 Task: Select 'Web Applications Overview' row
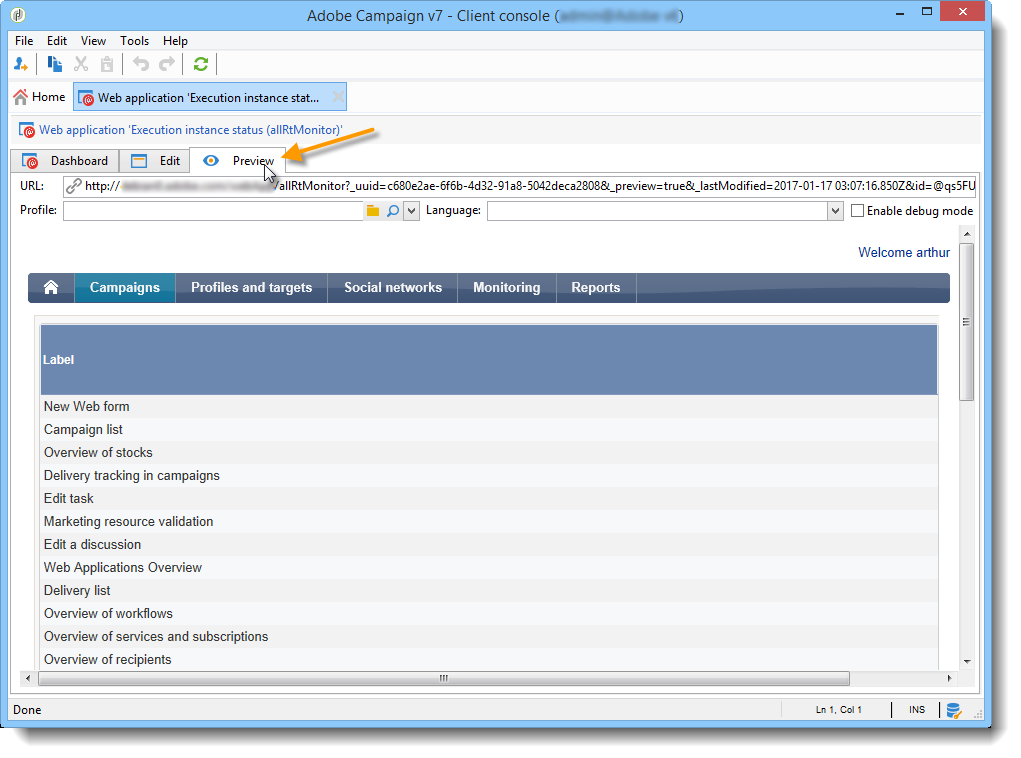click(489, 568)
